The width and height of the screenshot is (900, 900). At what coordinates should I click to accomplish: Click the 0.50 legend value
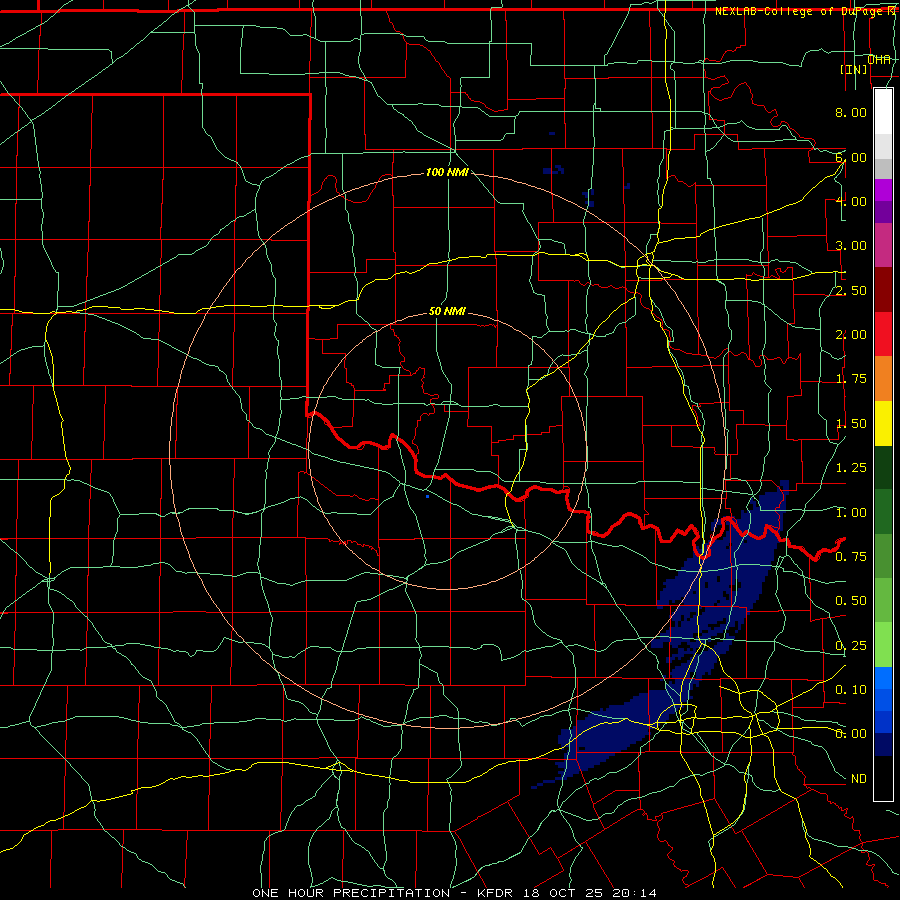coord(851,601)
